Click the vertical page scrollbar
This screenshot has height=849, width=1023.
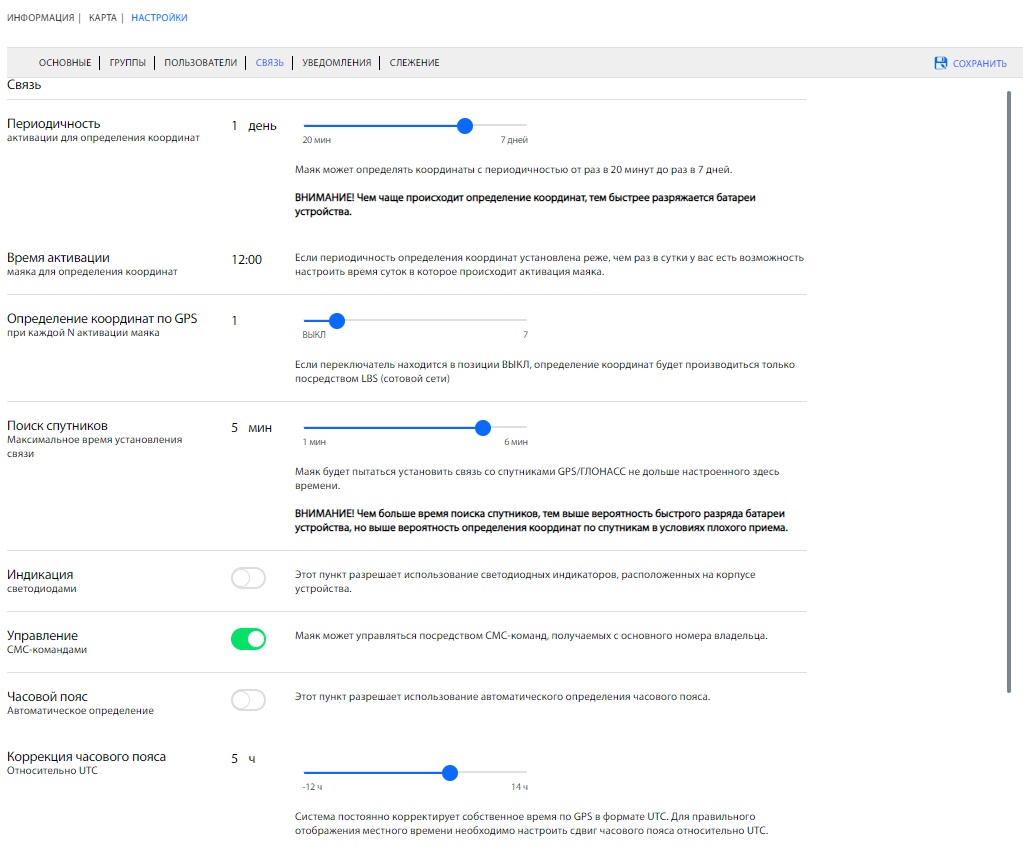point(1008,390)
